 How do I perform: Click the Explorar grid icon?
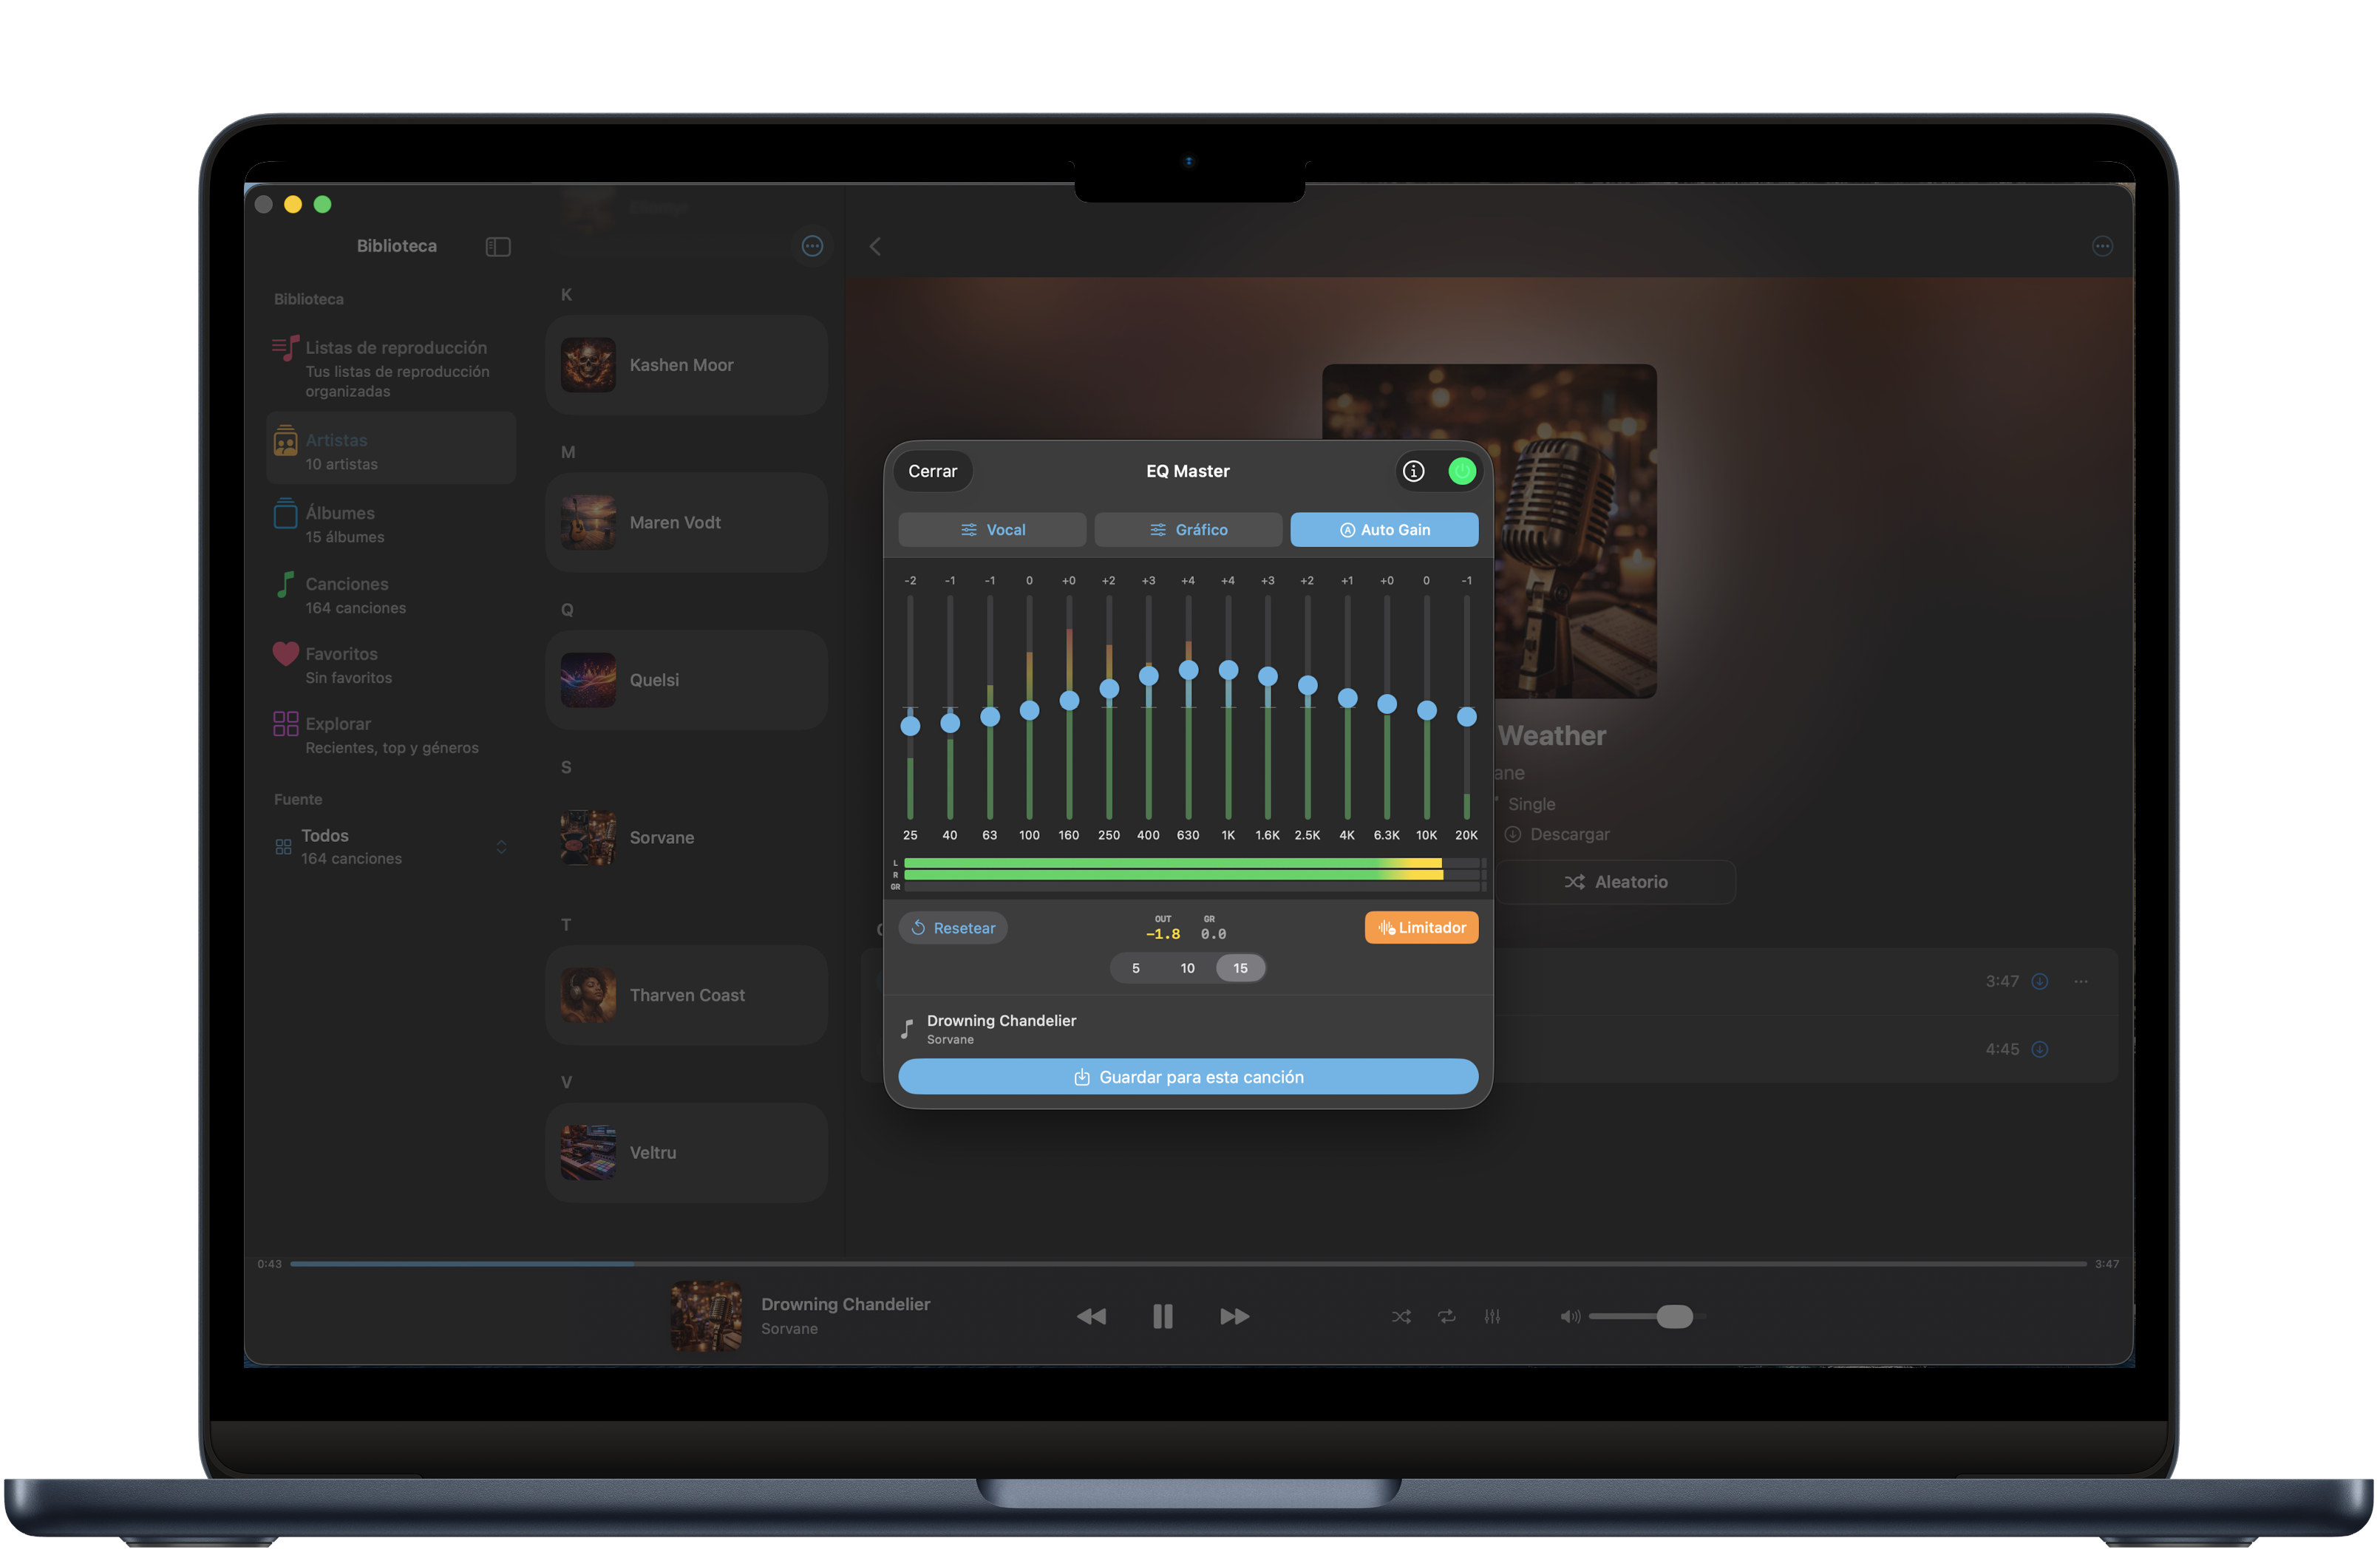click(285, 723)
